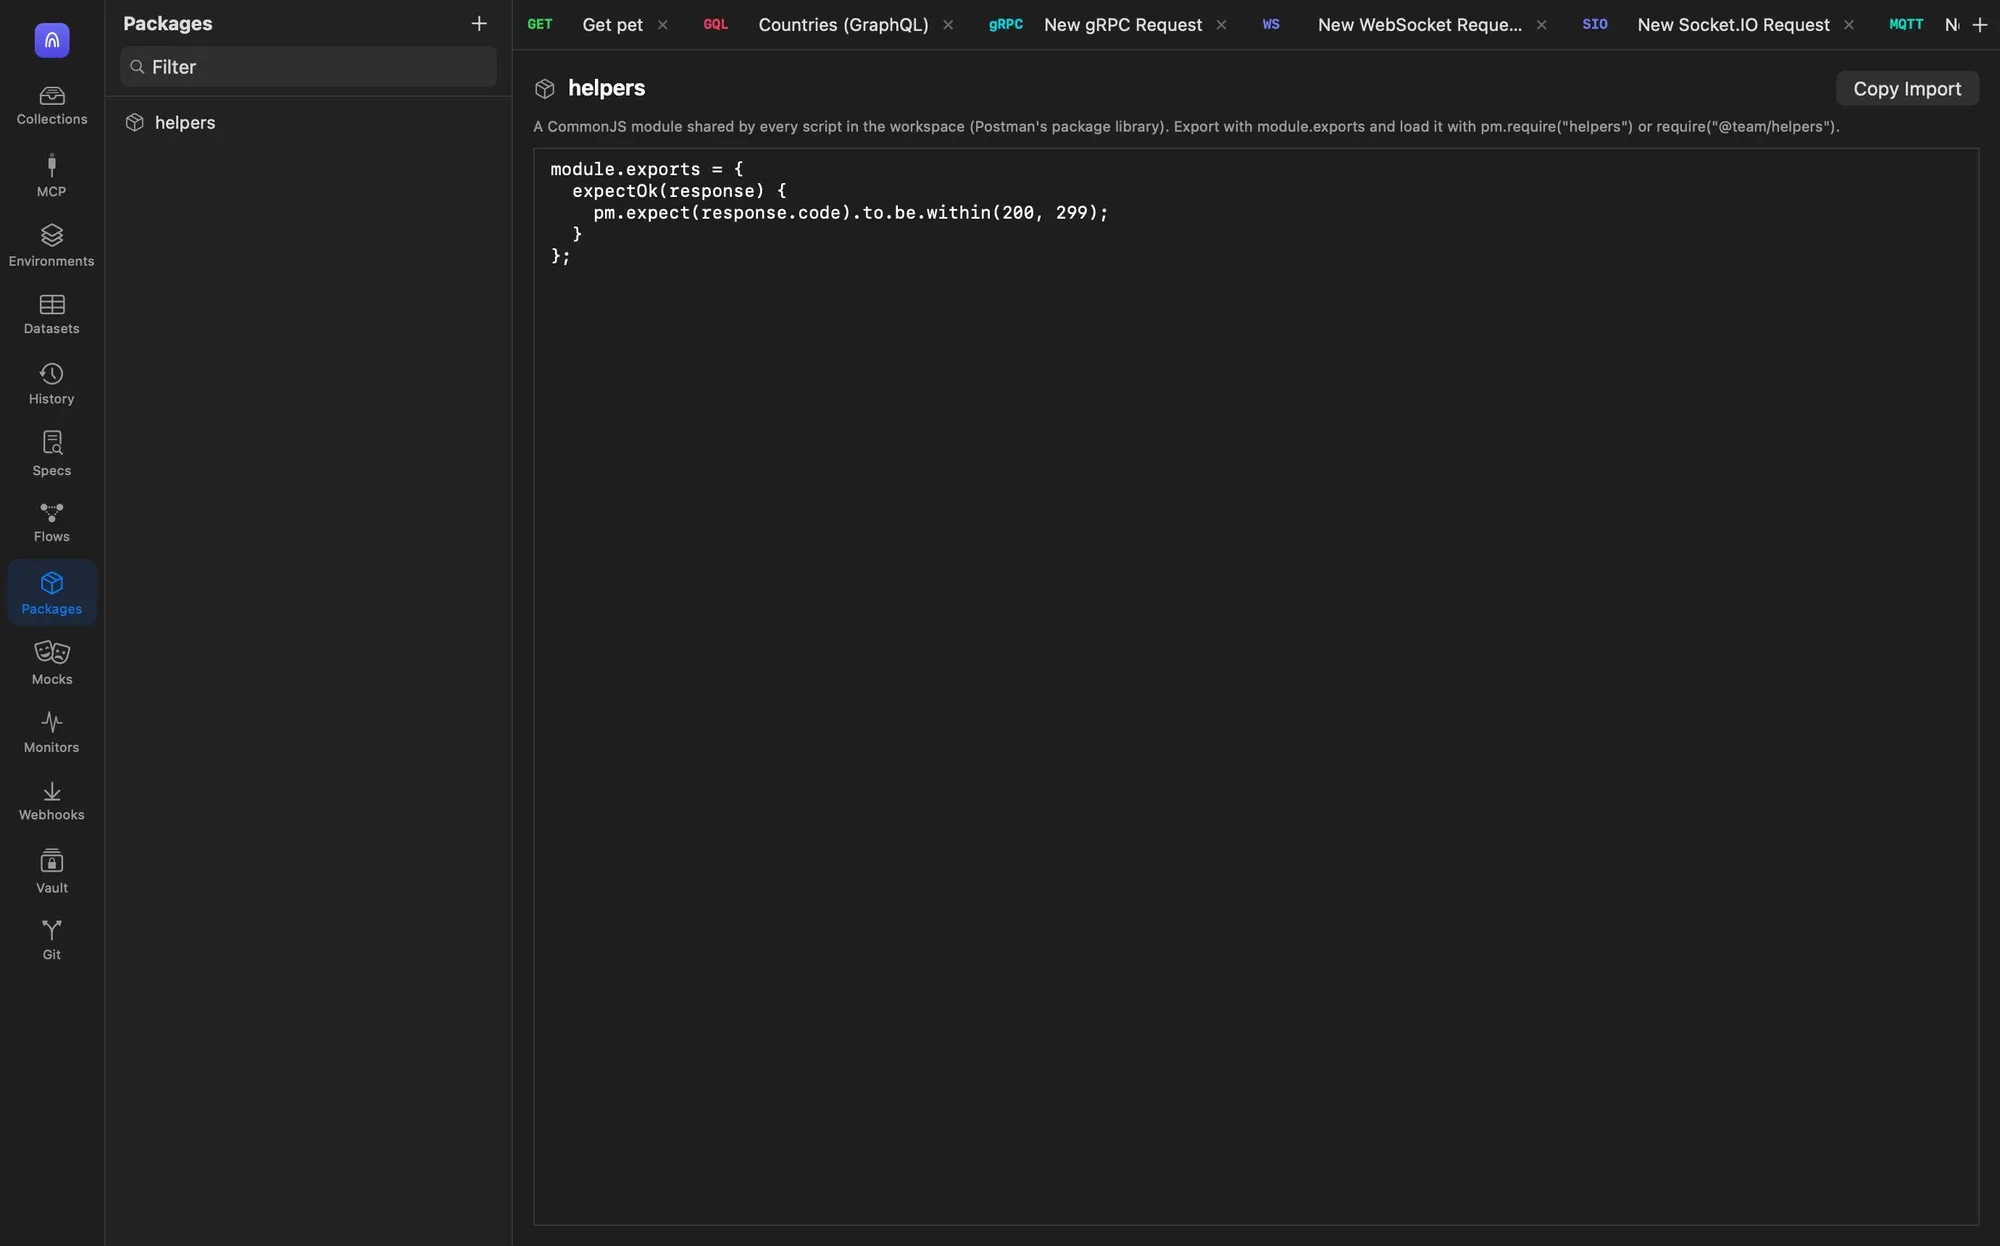Viewport: 2000px width, 1246px height.
Task: Open the Monitors section
Action: 52,732
